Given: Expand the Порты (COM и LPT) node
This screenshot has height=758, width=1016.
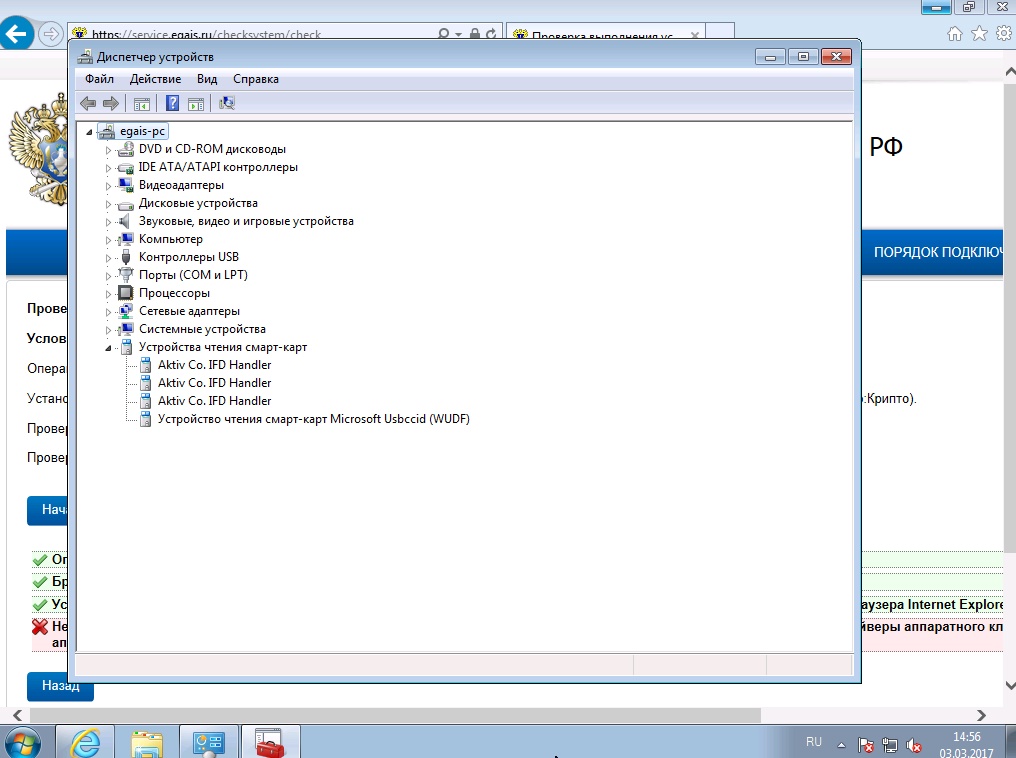Looking at the screenshot, I should (108, 276).
